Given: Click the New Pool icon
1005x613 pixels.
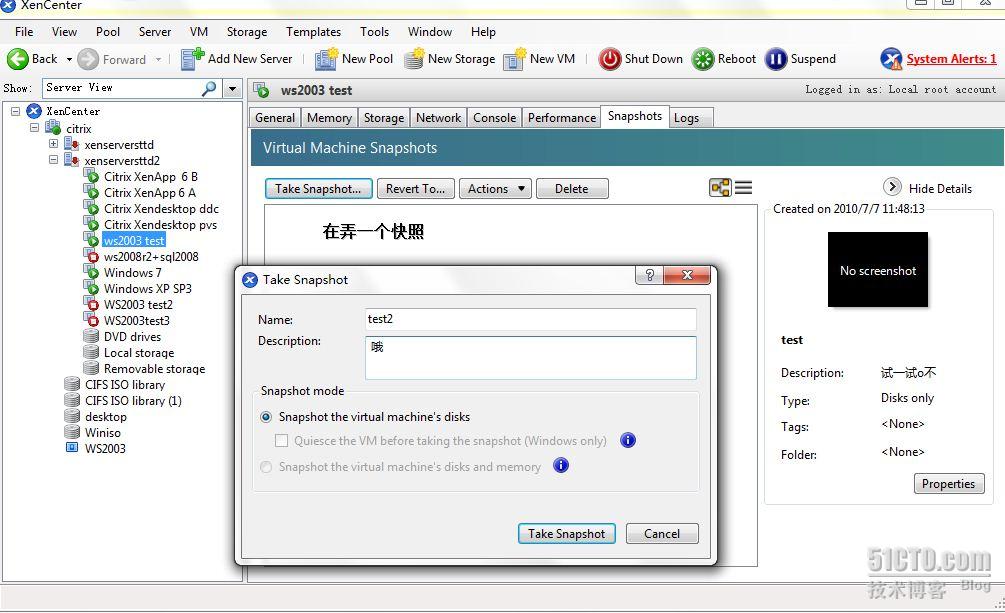Looking at the screenshot, I should [326, 59].
